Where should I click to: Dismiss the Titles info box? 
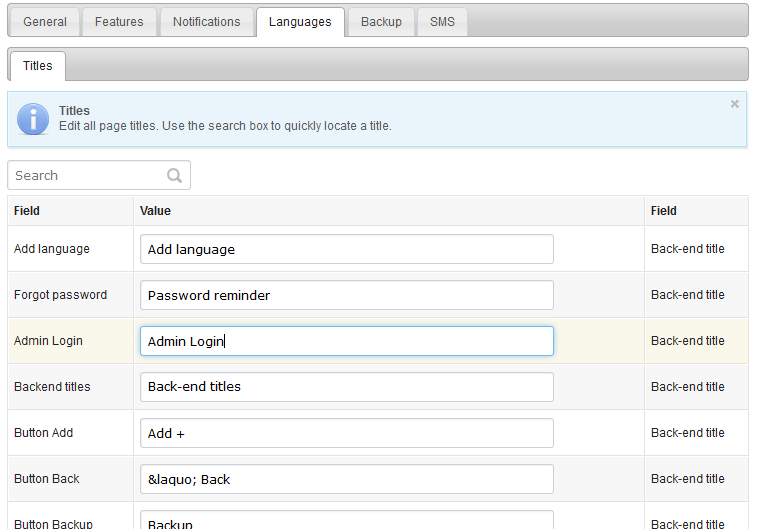735,104
